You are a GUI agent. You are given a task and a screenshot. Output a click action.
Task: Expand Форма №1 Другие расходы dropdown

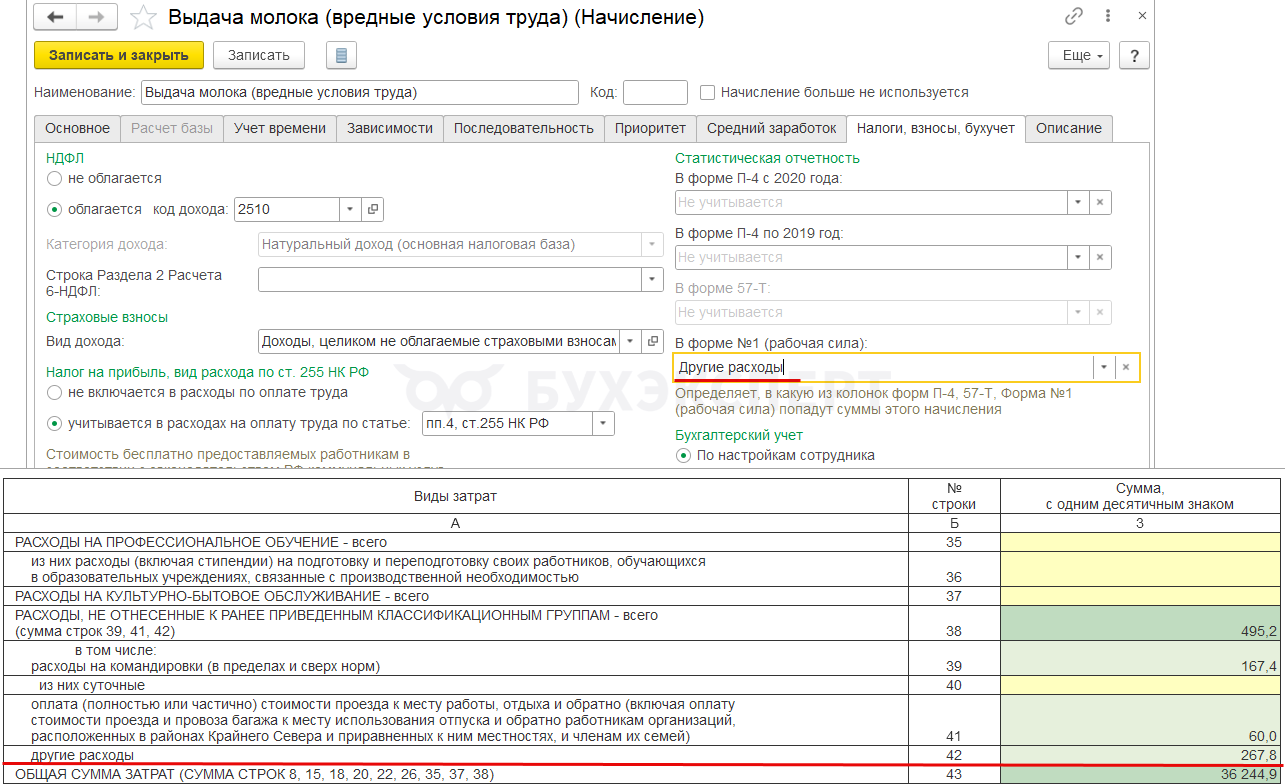pos(1104,367)
